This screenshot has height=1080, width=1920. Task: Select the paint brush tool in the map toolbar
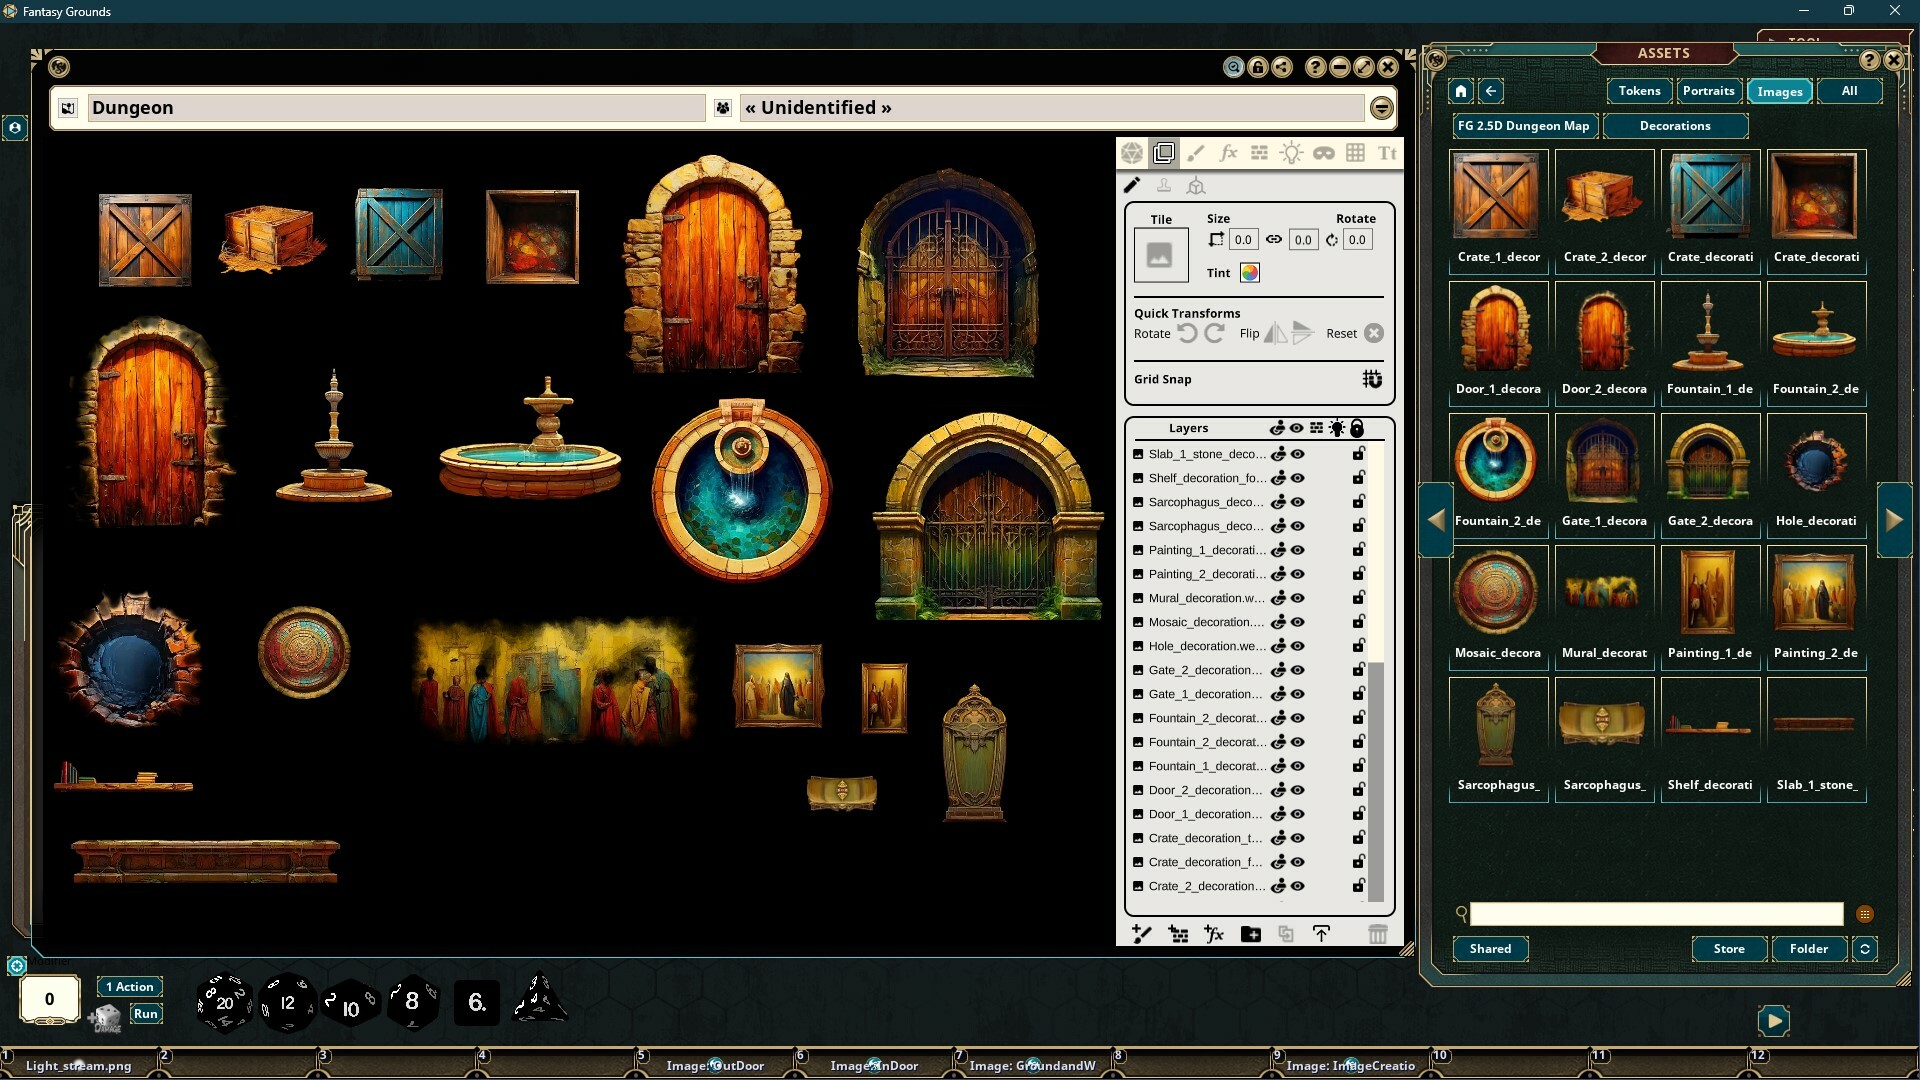1196,152
